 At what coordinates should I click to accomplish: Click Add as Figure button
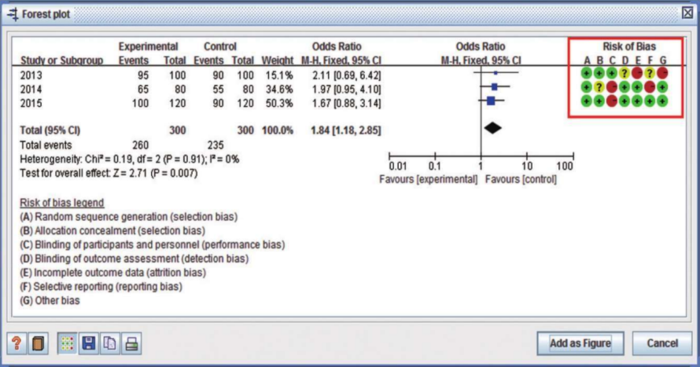pos(580,343)
